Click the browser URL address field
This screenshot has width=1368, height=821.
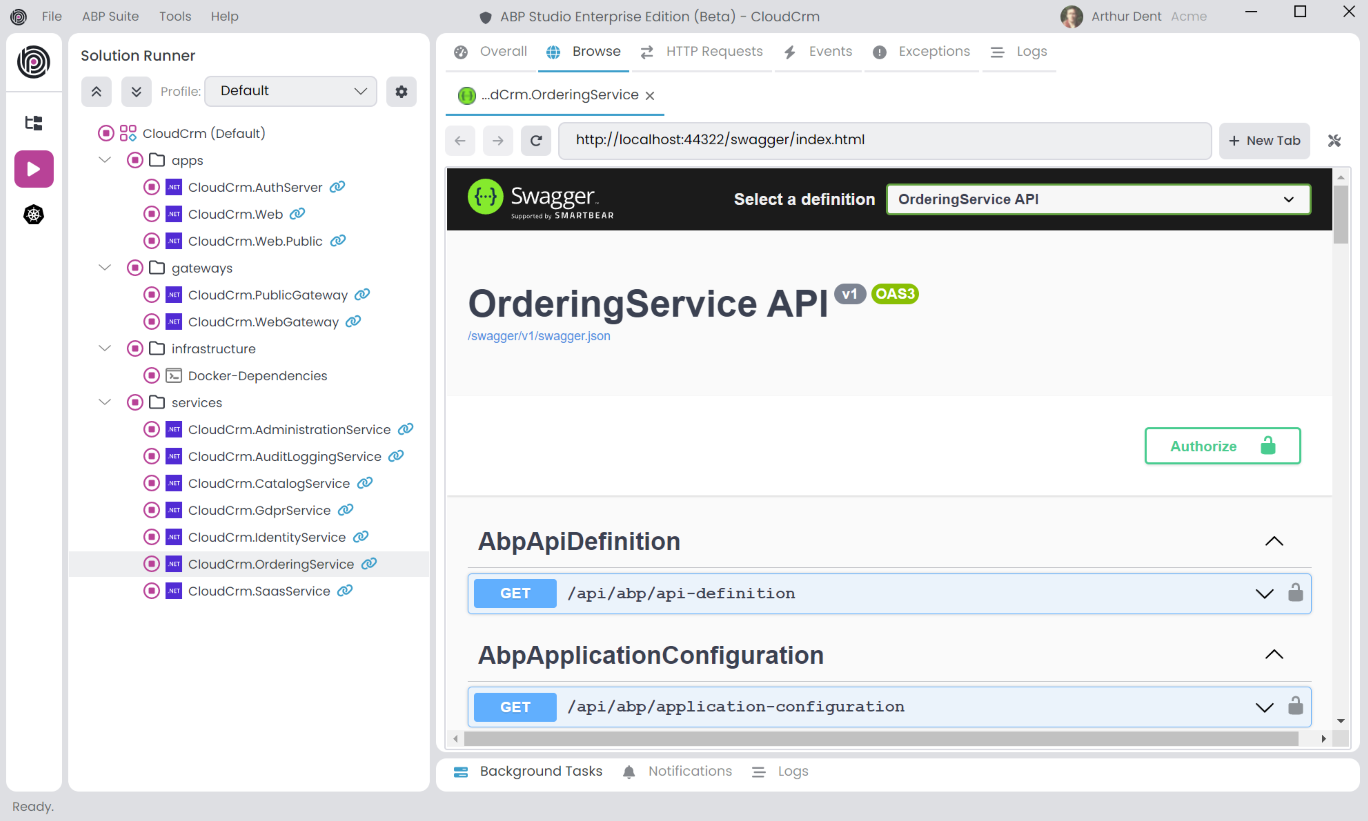coord(884,141)
